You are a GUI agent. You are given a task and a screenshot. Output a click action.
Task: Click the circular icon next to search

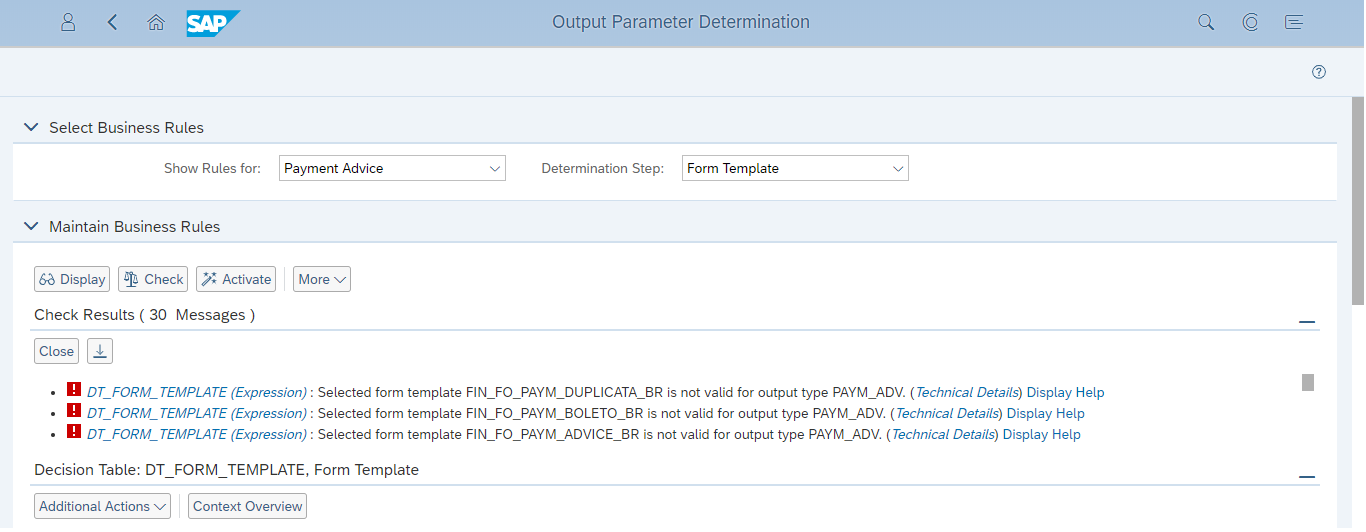tap(1250, 22)
